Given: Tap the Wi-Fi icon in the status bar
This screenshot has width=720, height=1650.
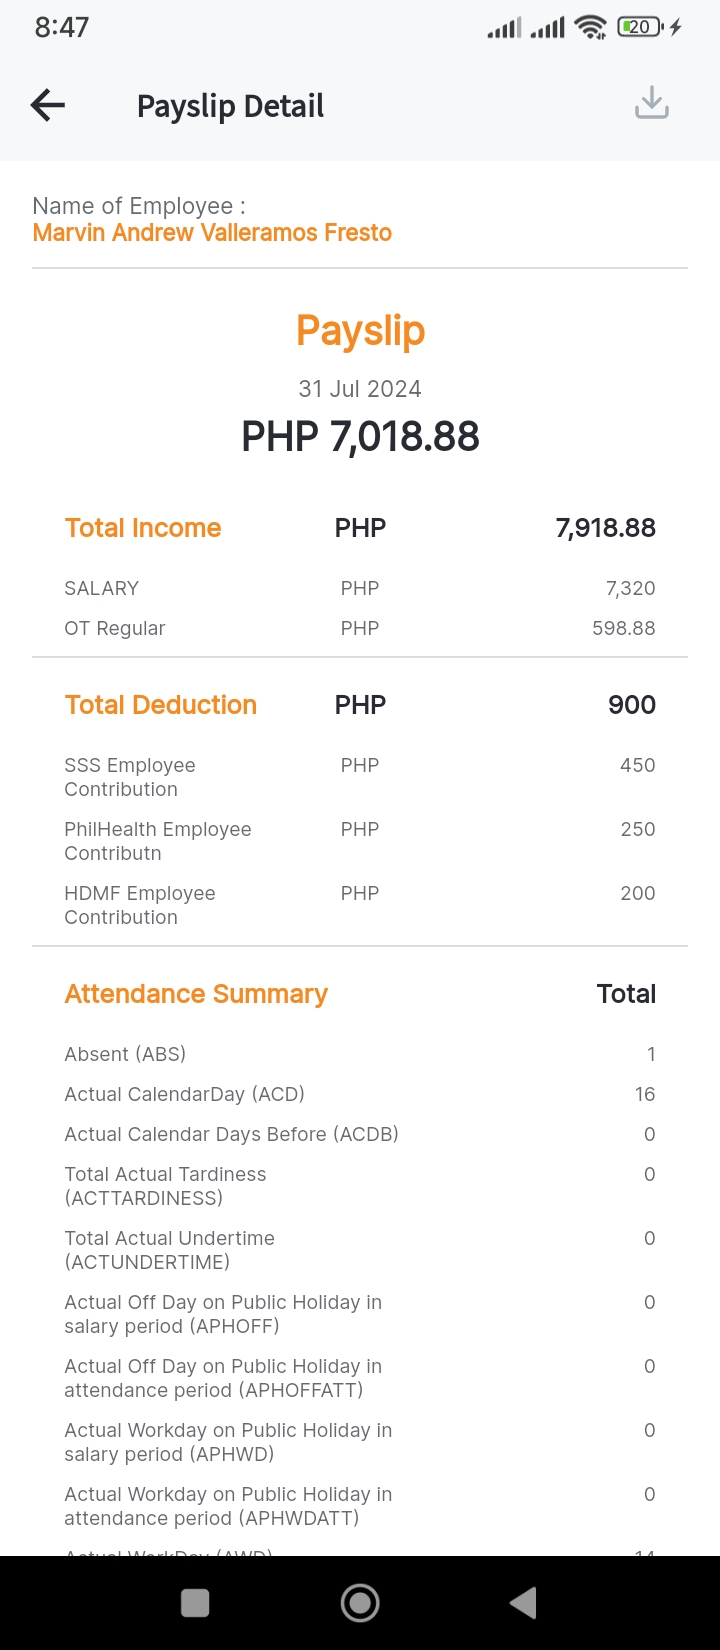Looking at the screenshot, I should (x=591, y=27).
